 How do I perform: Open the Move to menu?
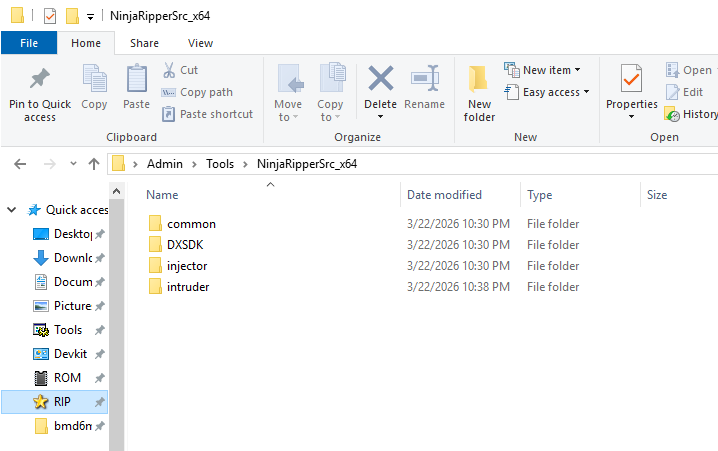click(x=288, y=93)
